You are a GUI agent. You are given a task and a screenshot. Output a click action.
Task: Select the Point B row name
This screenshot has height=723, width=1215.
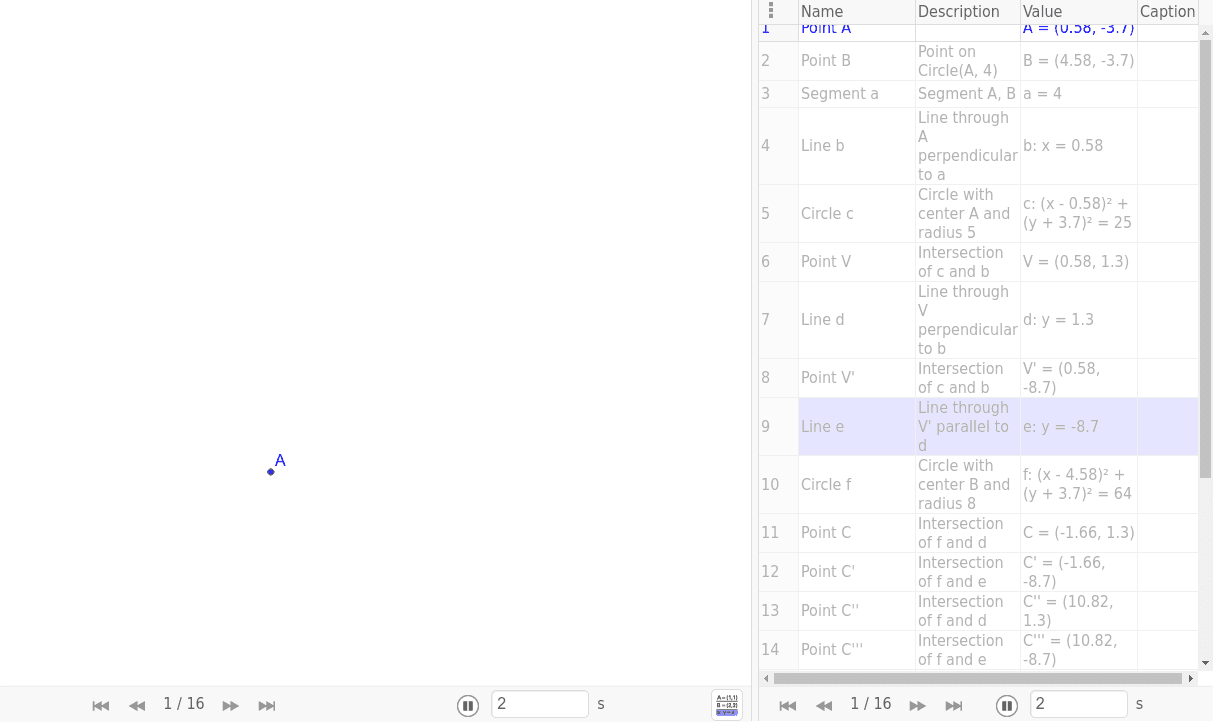(826, 61)
